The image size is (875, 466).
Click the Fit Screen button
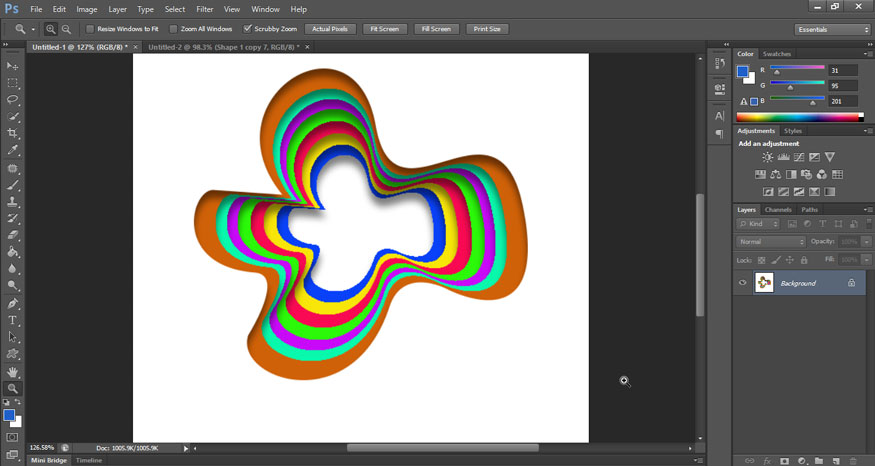click(x=384, y=29)
